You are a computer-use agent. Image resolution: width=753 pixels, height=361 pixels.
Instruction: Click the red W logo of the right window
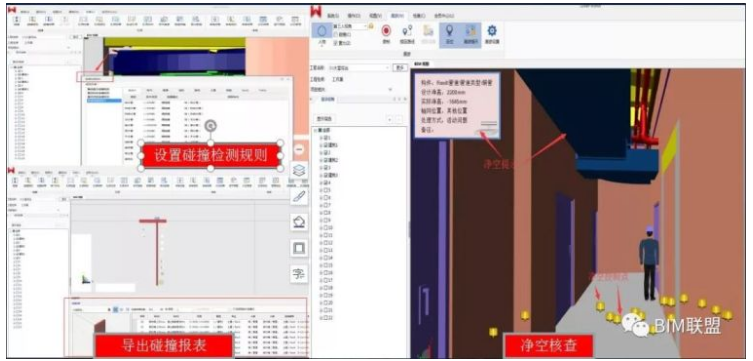click(x=316, y=11)
